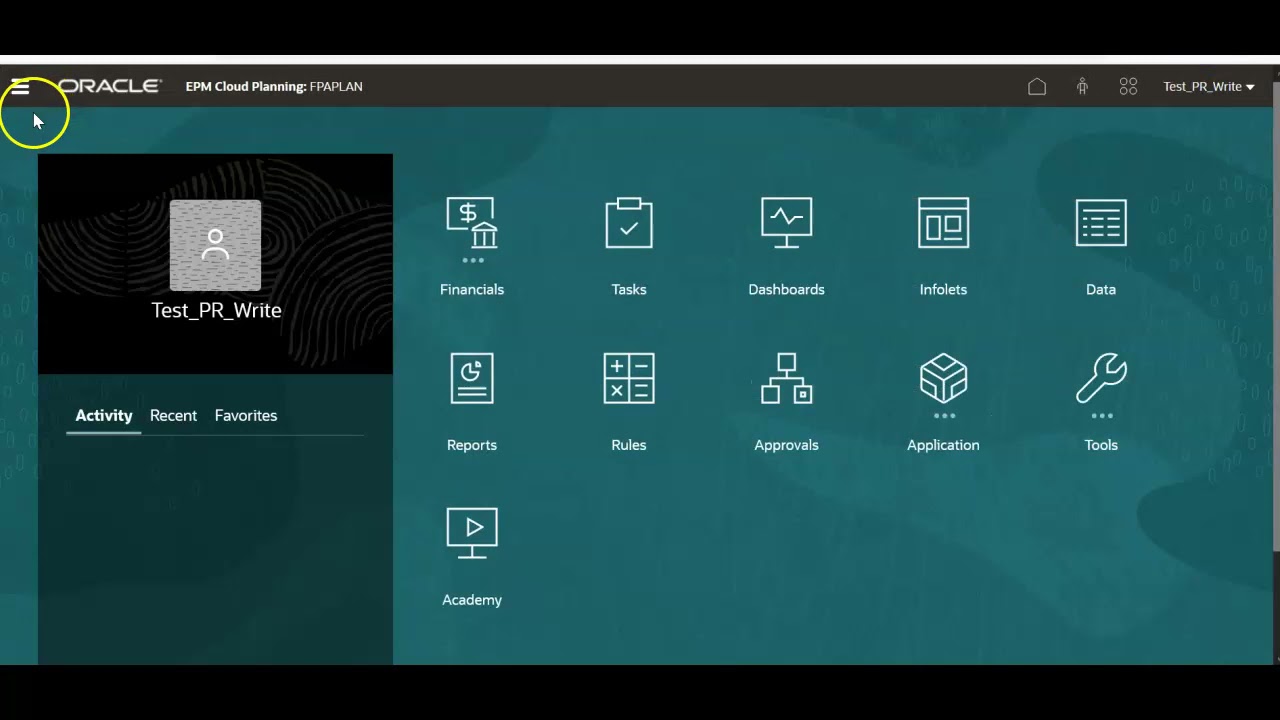The image size is (1280, 720).
Task: Open the Dashboards monitor icon
Action: pos(786,222)
